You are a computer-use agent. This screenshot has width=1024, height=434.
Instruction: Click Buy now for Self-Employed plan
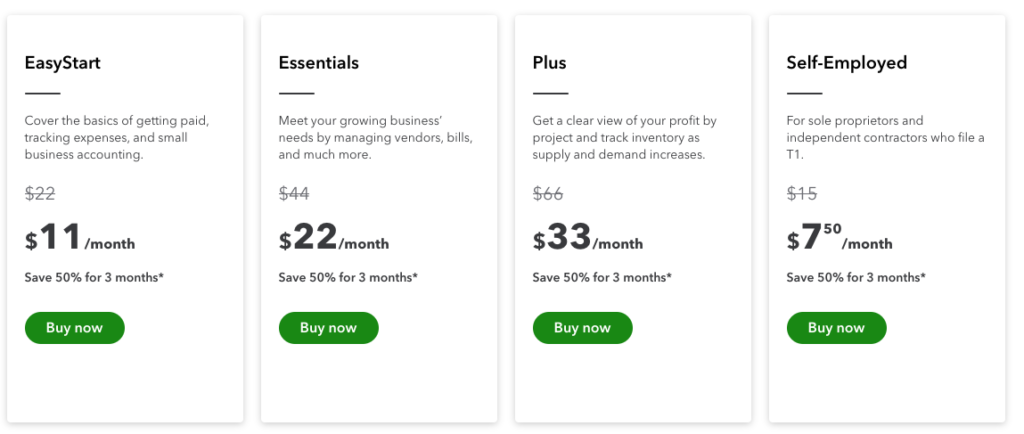point(837,328)
